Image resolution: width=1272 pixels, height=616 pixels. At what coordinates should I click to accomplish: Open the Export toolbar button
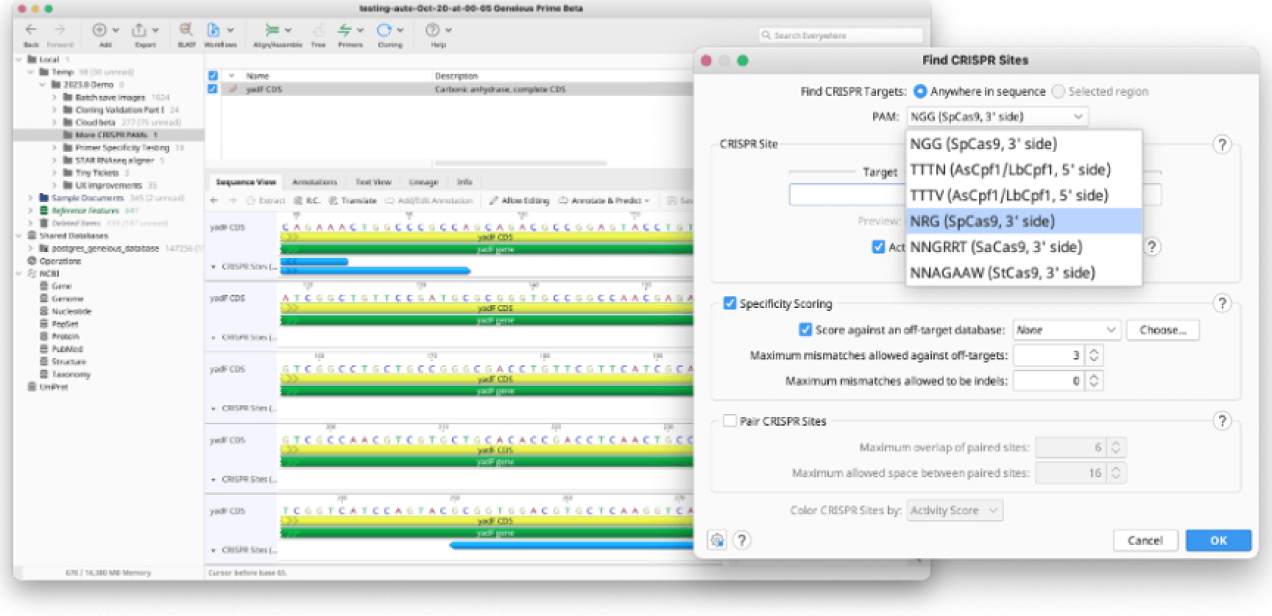tap(139, 30)
